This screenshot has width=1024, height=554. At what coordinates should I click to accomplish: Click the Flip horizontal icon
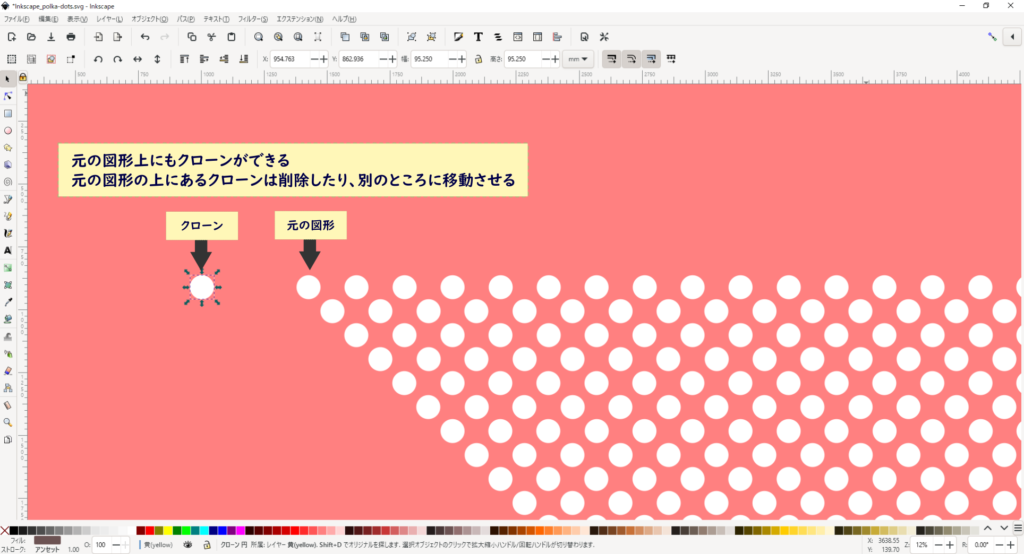pyautogui.click(x=137, y=59)
